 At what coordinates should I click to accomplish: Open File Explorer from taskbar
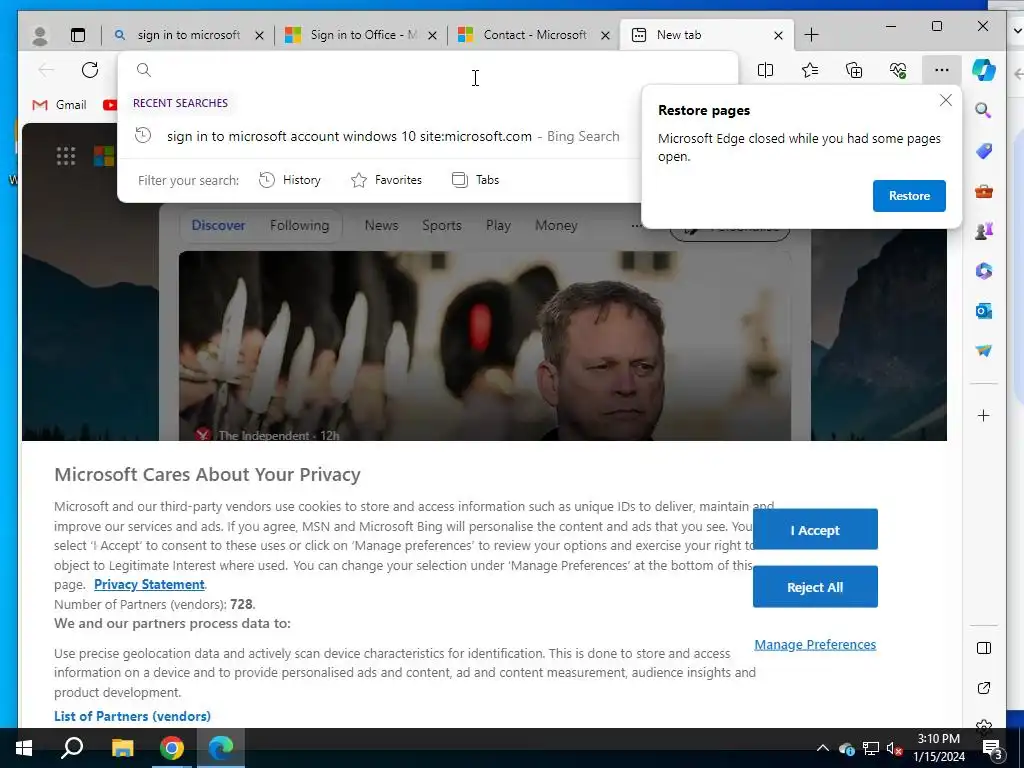(122, 748)
